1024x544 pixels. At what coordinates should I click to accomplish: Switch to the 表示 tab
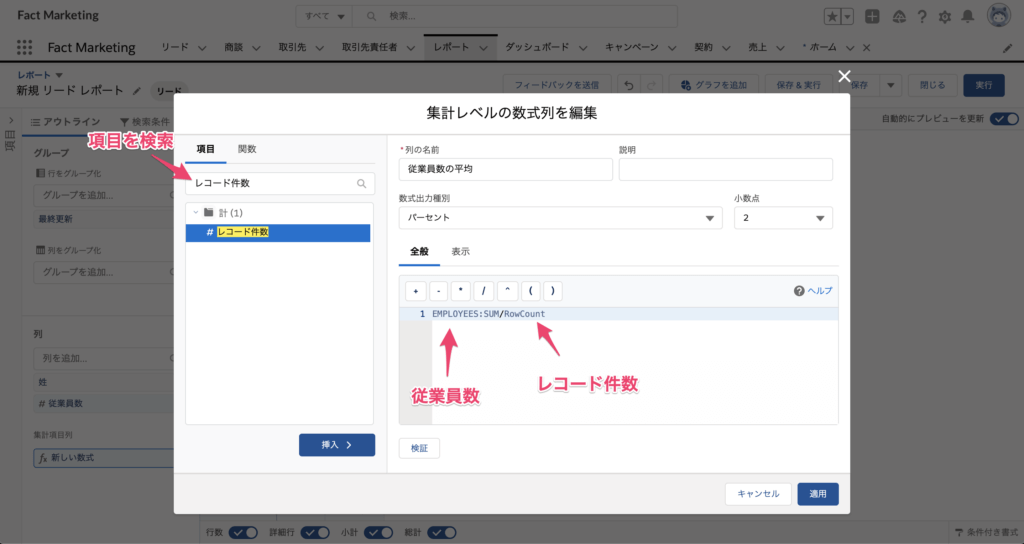click(460, 251)
